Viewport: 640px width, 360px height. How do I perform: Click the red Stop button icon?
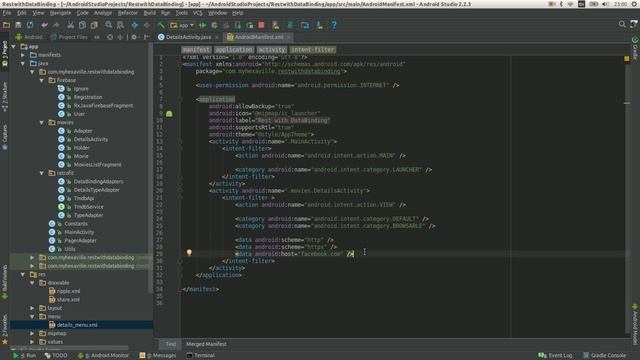pos(262,25)
